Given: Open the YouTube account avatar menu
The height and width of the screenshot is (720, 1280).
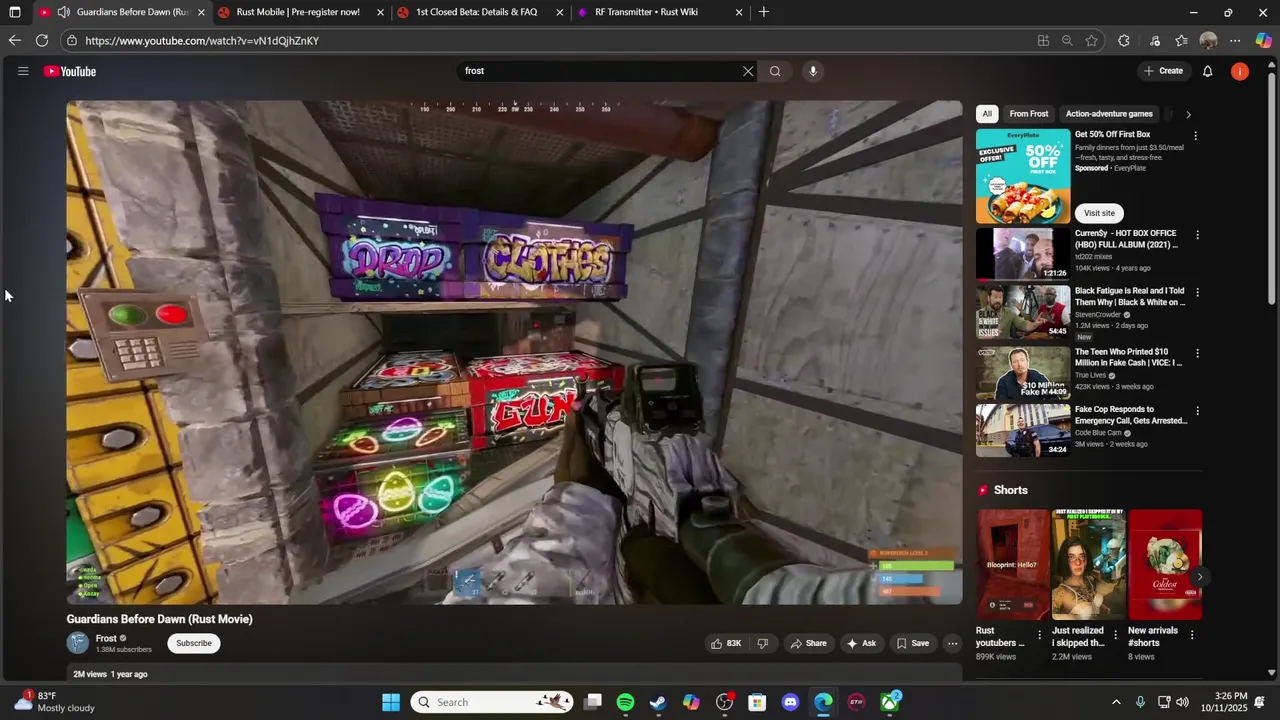Looking at the screenshot, I should 1240,71.
